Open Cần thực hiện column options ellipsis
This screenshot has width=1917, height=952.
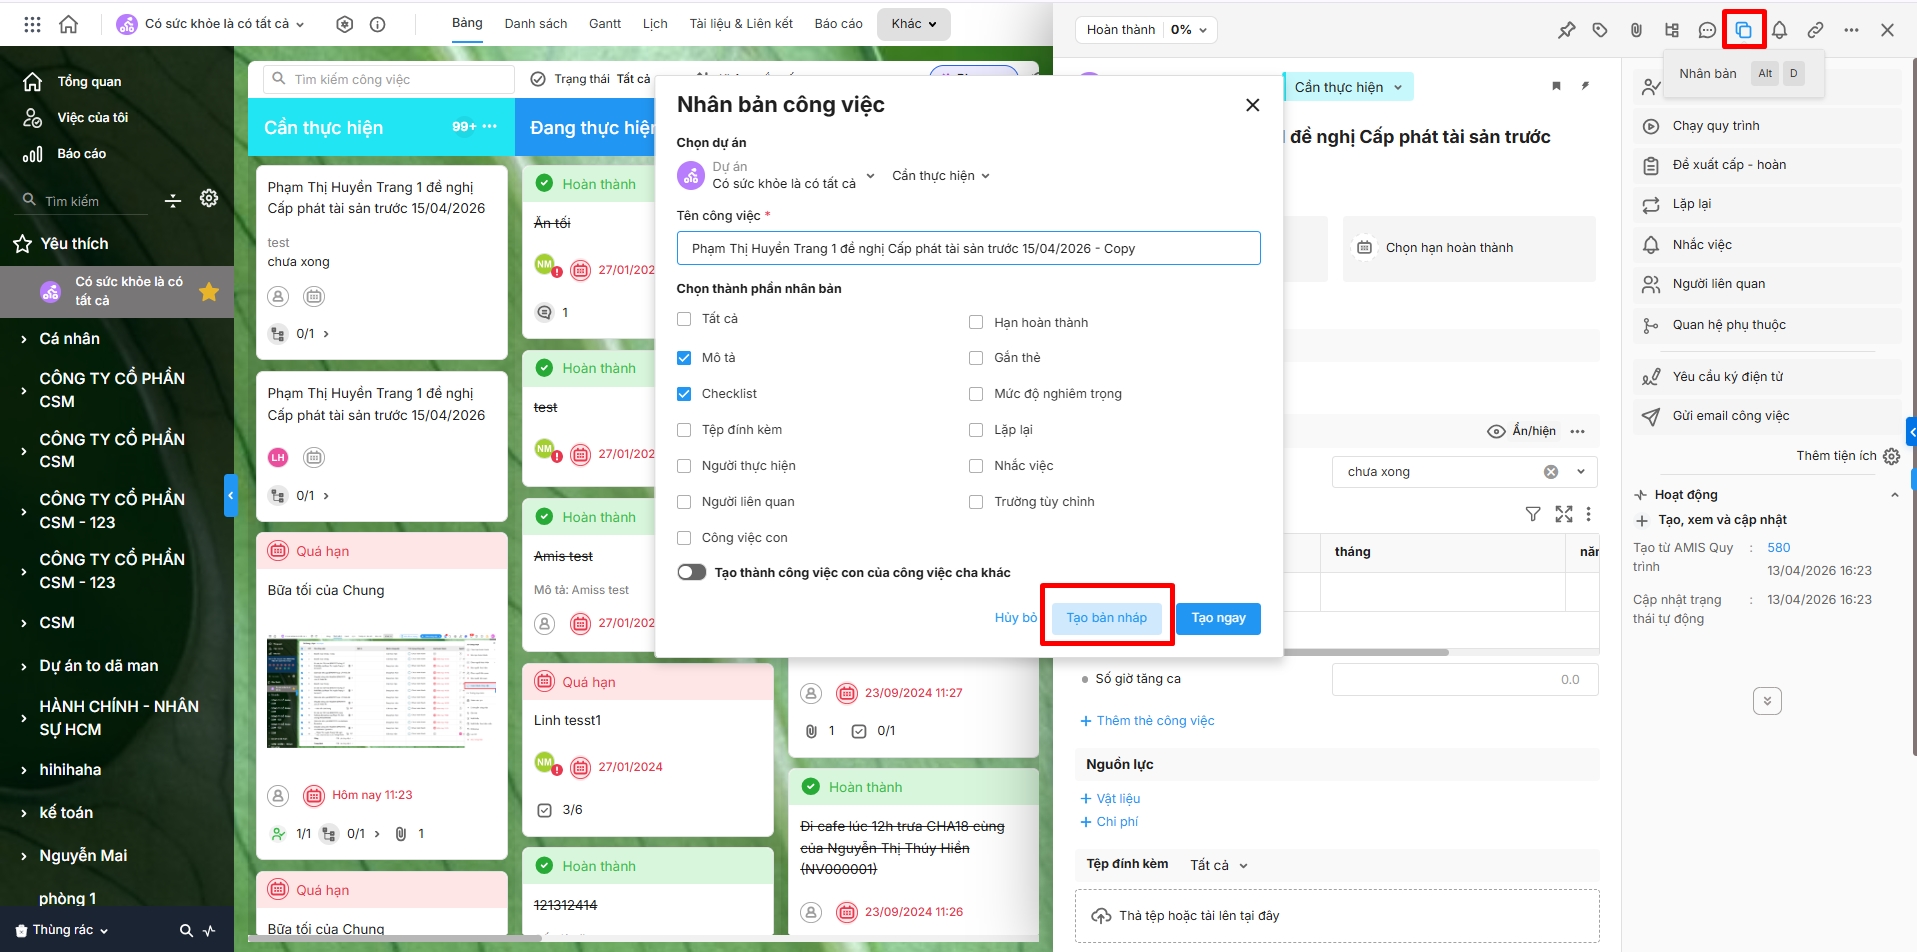(x=490, y=127)
